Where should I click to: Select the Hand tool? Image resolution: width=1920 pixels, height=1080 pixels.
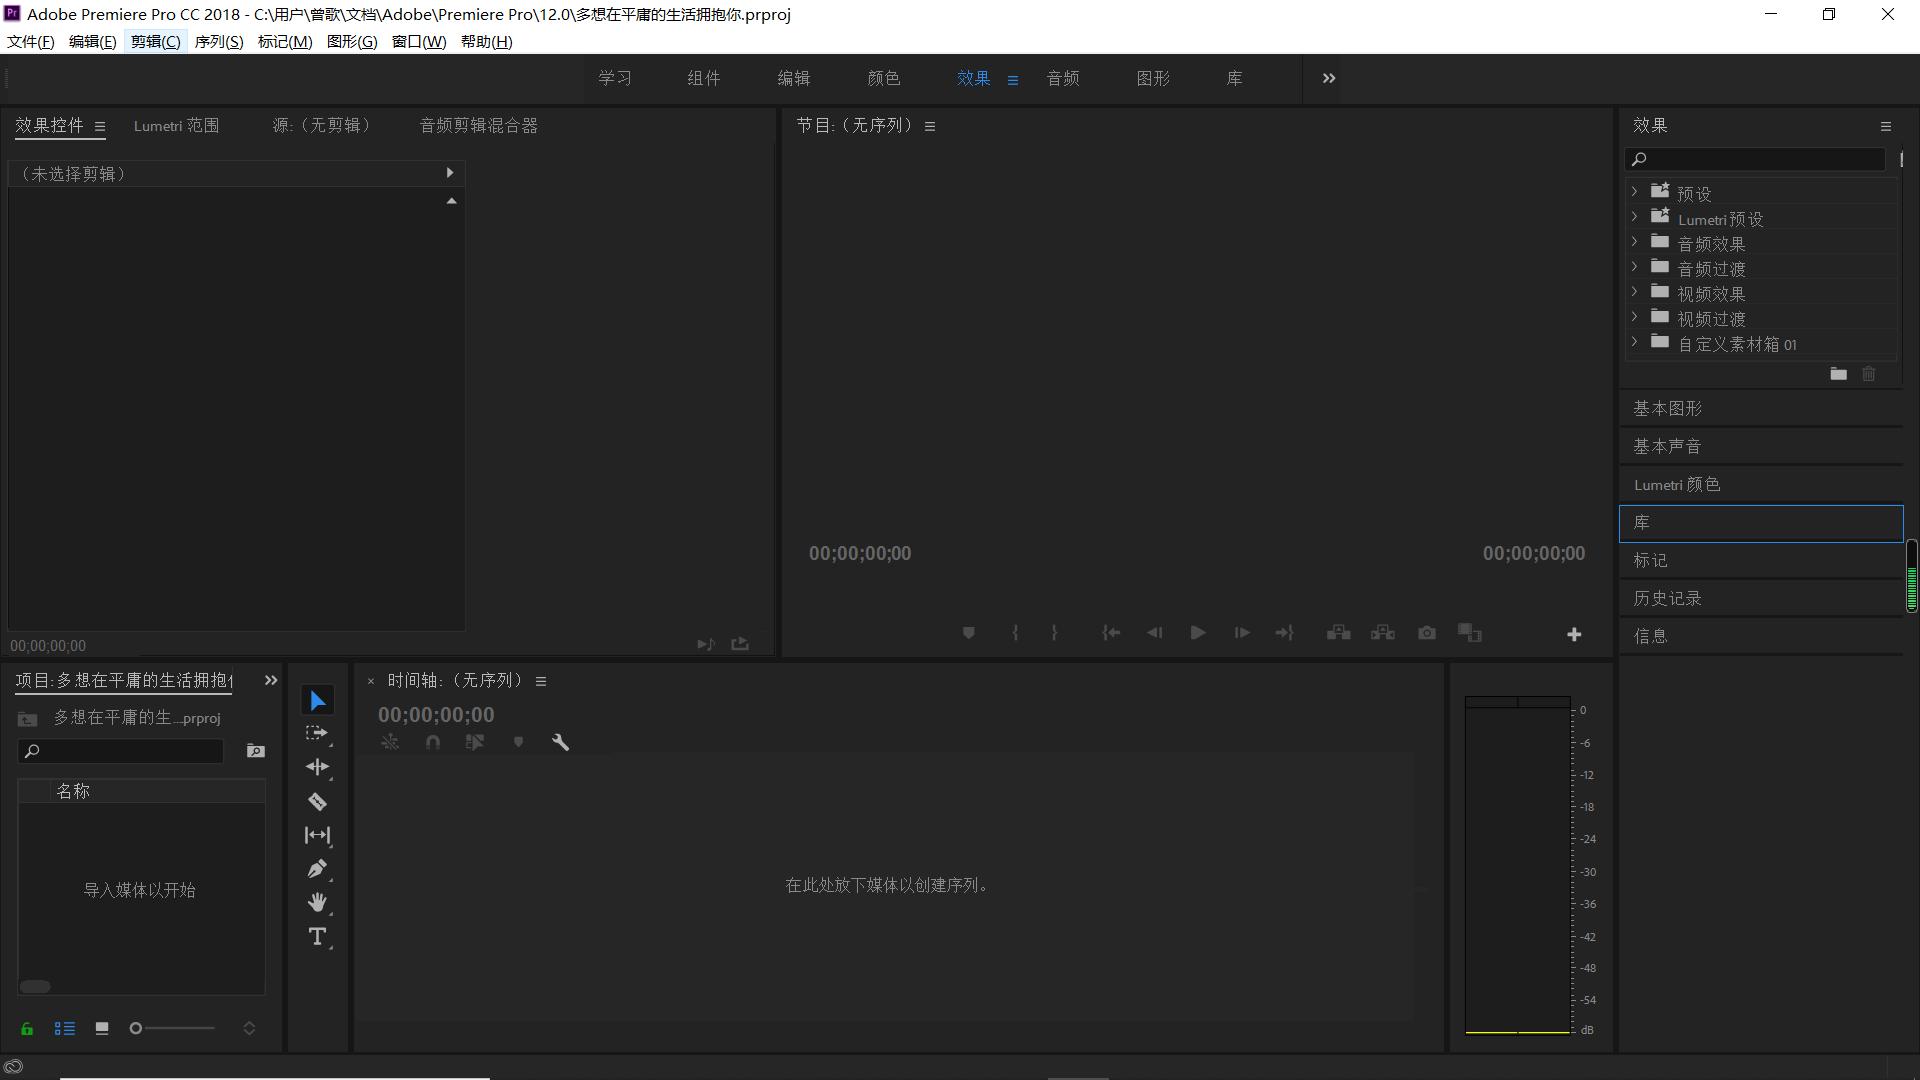point(317,903)
